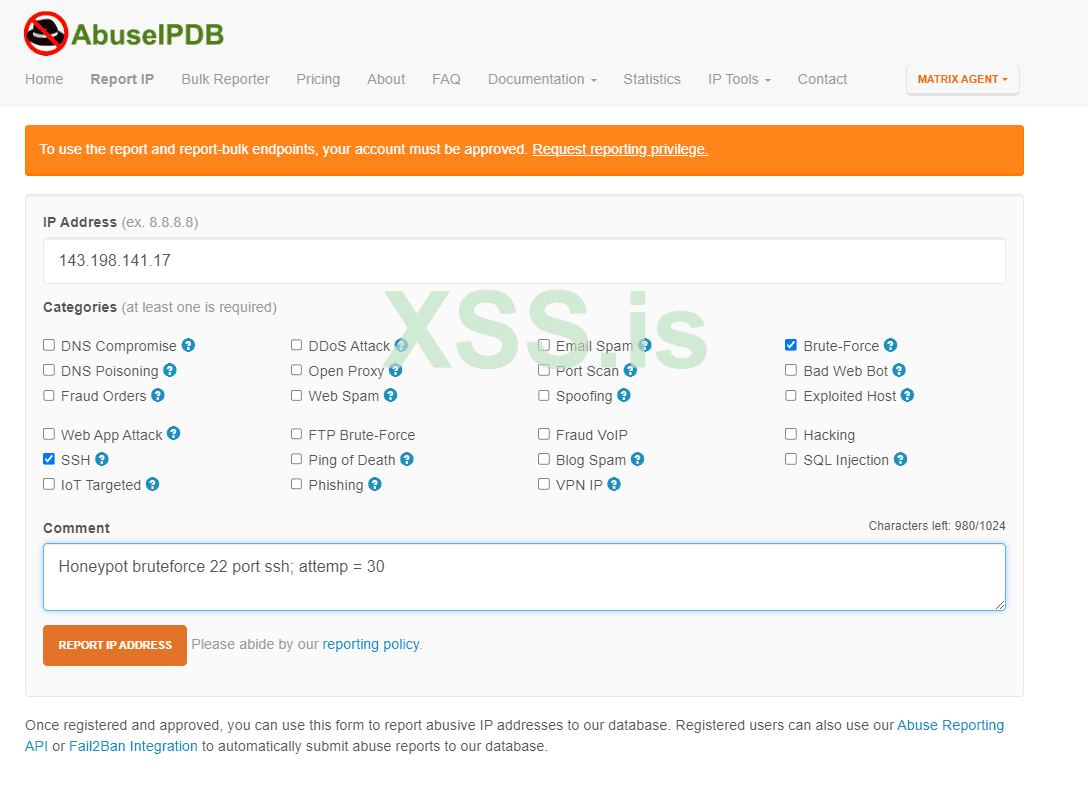Expand the IP Tools dropdown
The image size is (1088, 804).
[x=739, y=79]
